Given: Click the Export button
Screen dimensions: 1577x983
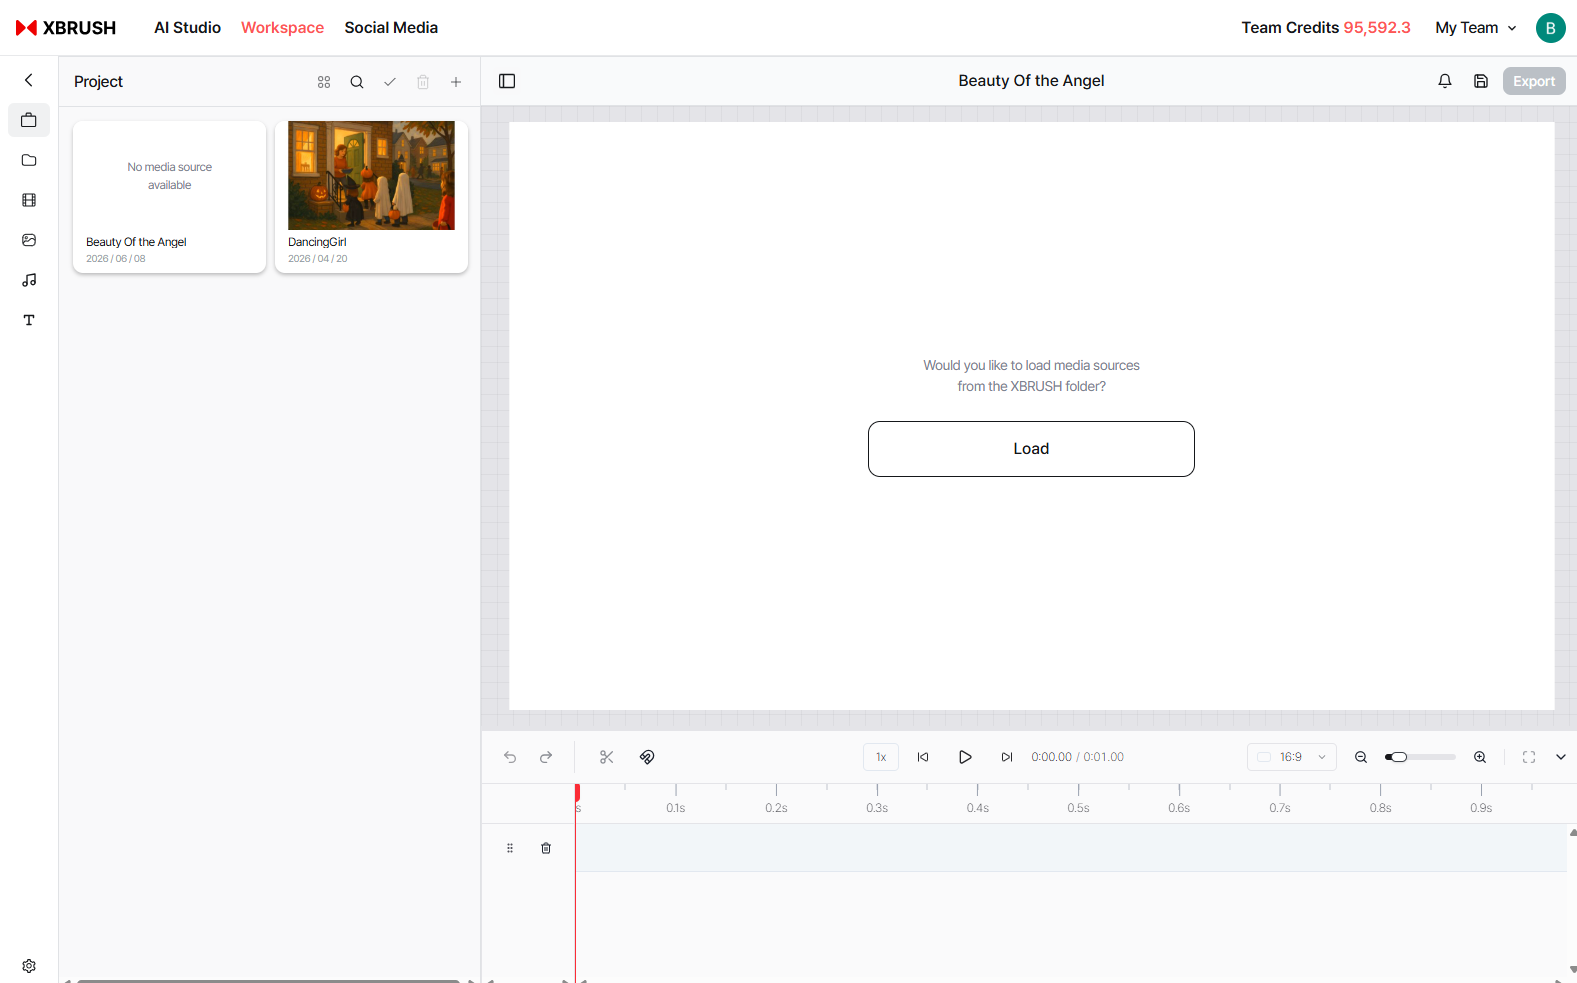Looking at the screenshot, I should 1534,81.
